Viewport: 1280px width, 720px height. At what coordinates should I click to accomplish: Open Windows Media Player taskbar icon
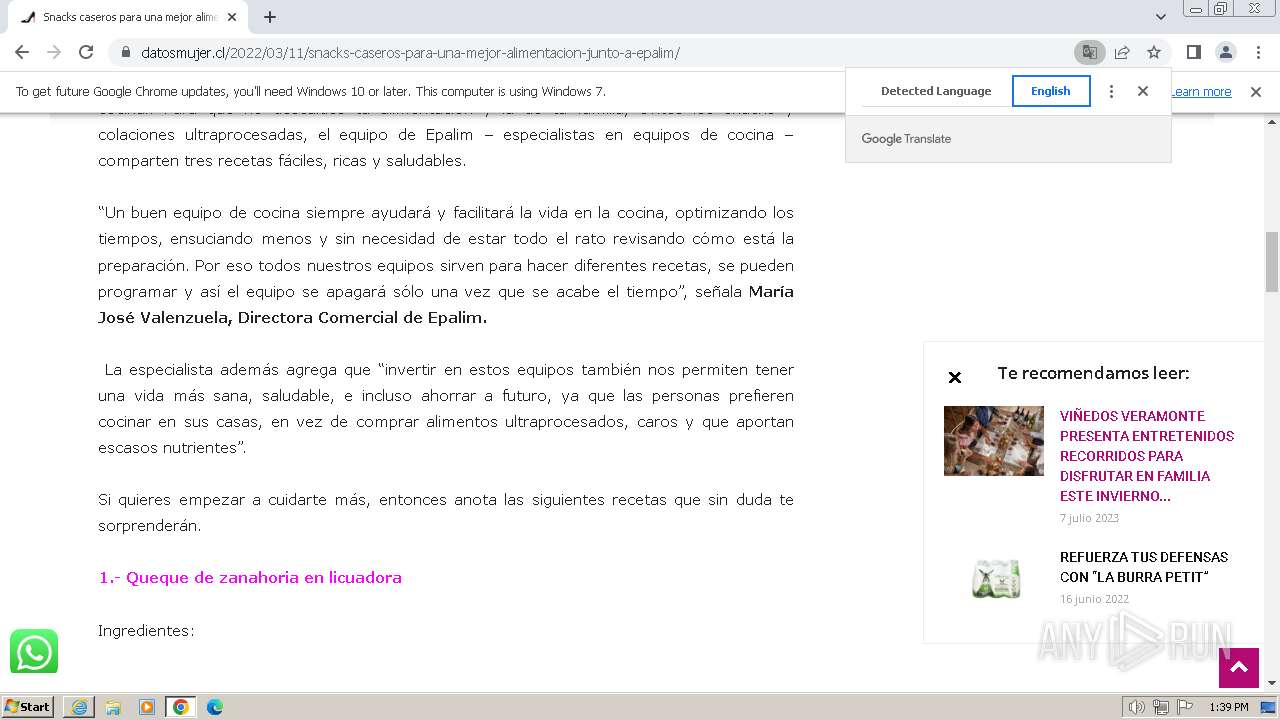coord(147,707)
